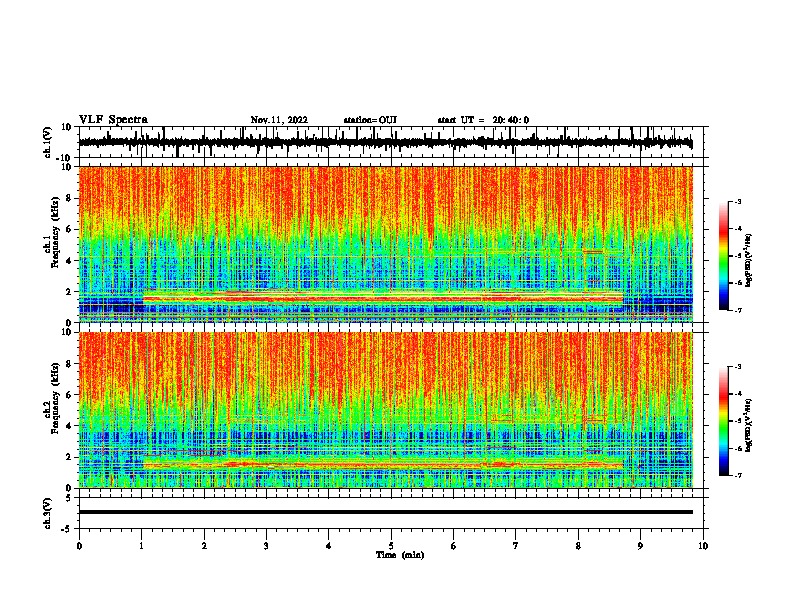Click the ch.1 spectrogram color scale bar
Screen dimensions: 792x612
724,256
